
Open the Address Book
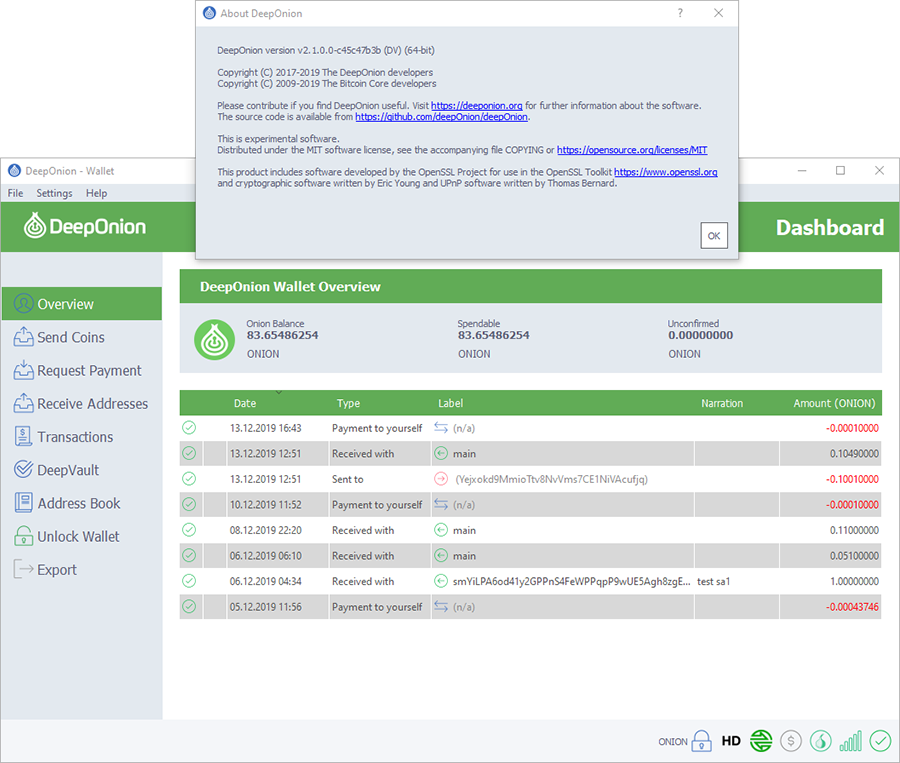click(x=67, y=503)
